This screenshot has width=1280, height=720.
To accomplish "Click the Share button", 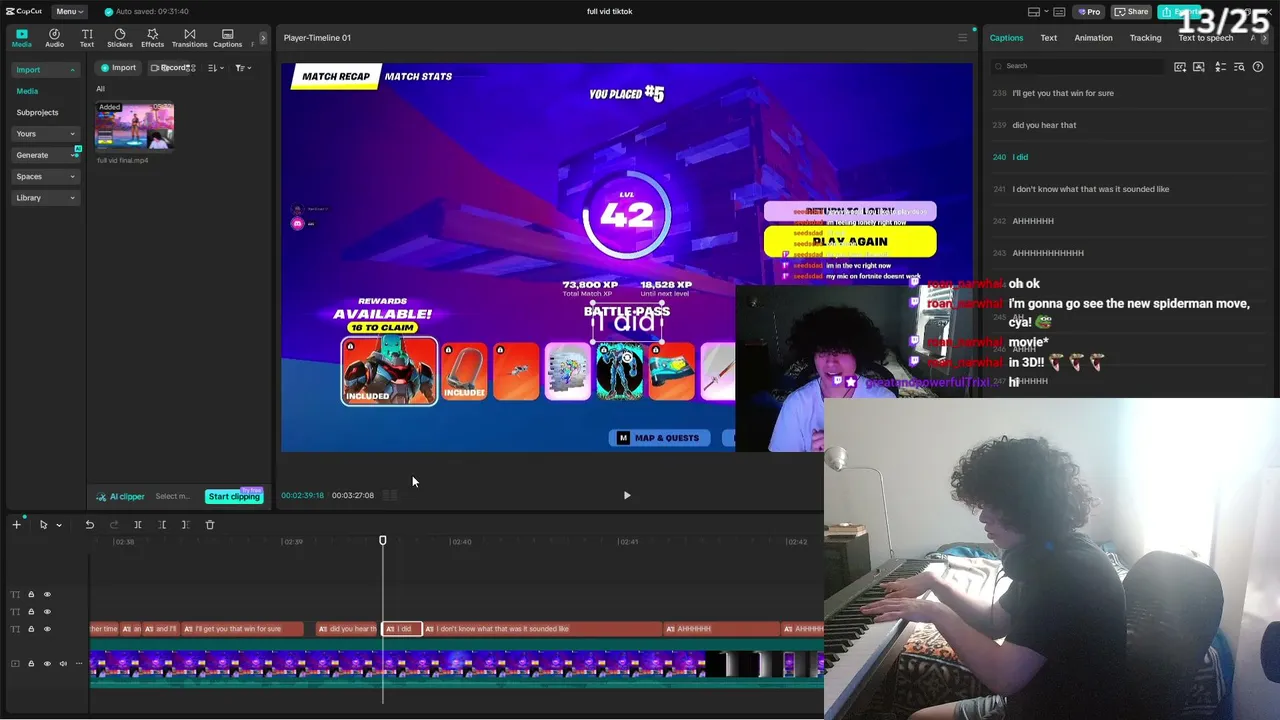I will (1132, 12).
